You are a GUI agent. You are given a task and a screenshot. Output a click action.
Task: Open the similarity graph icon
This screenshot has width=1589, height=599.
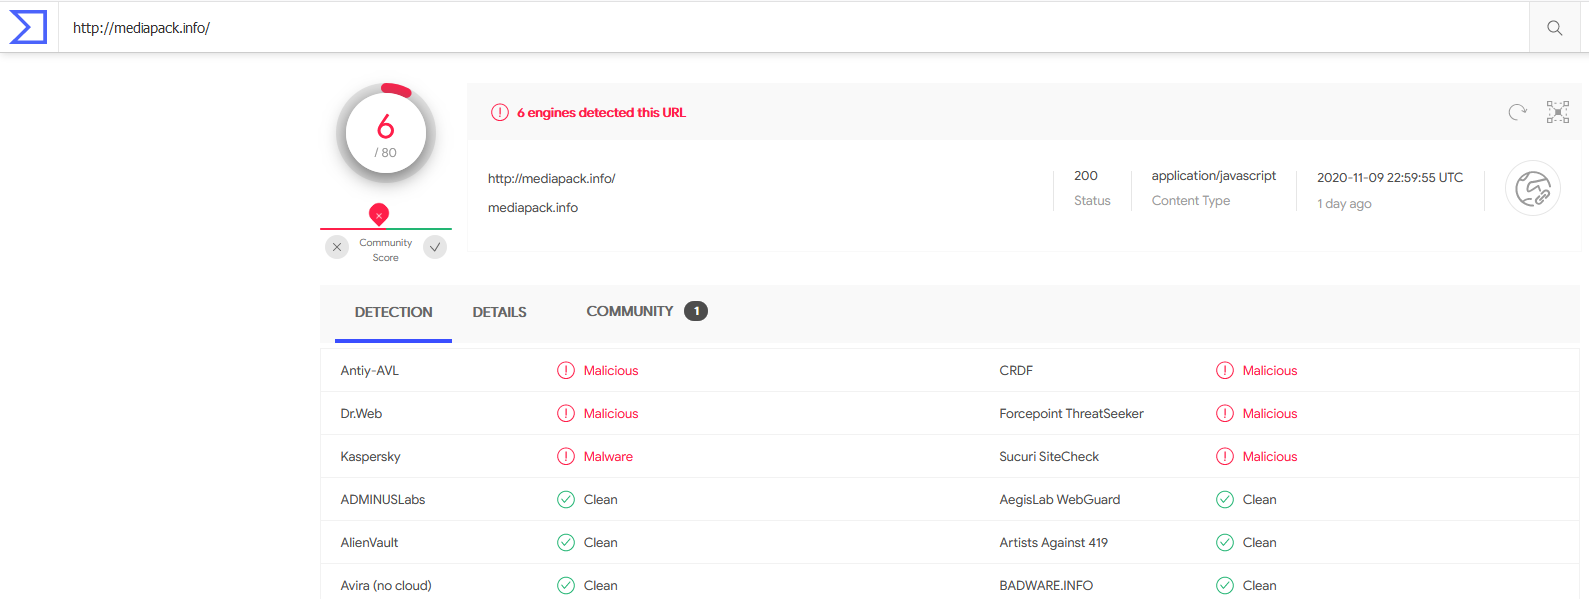[x=1557, y=112]
